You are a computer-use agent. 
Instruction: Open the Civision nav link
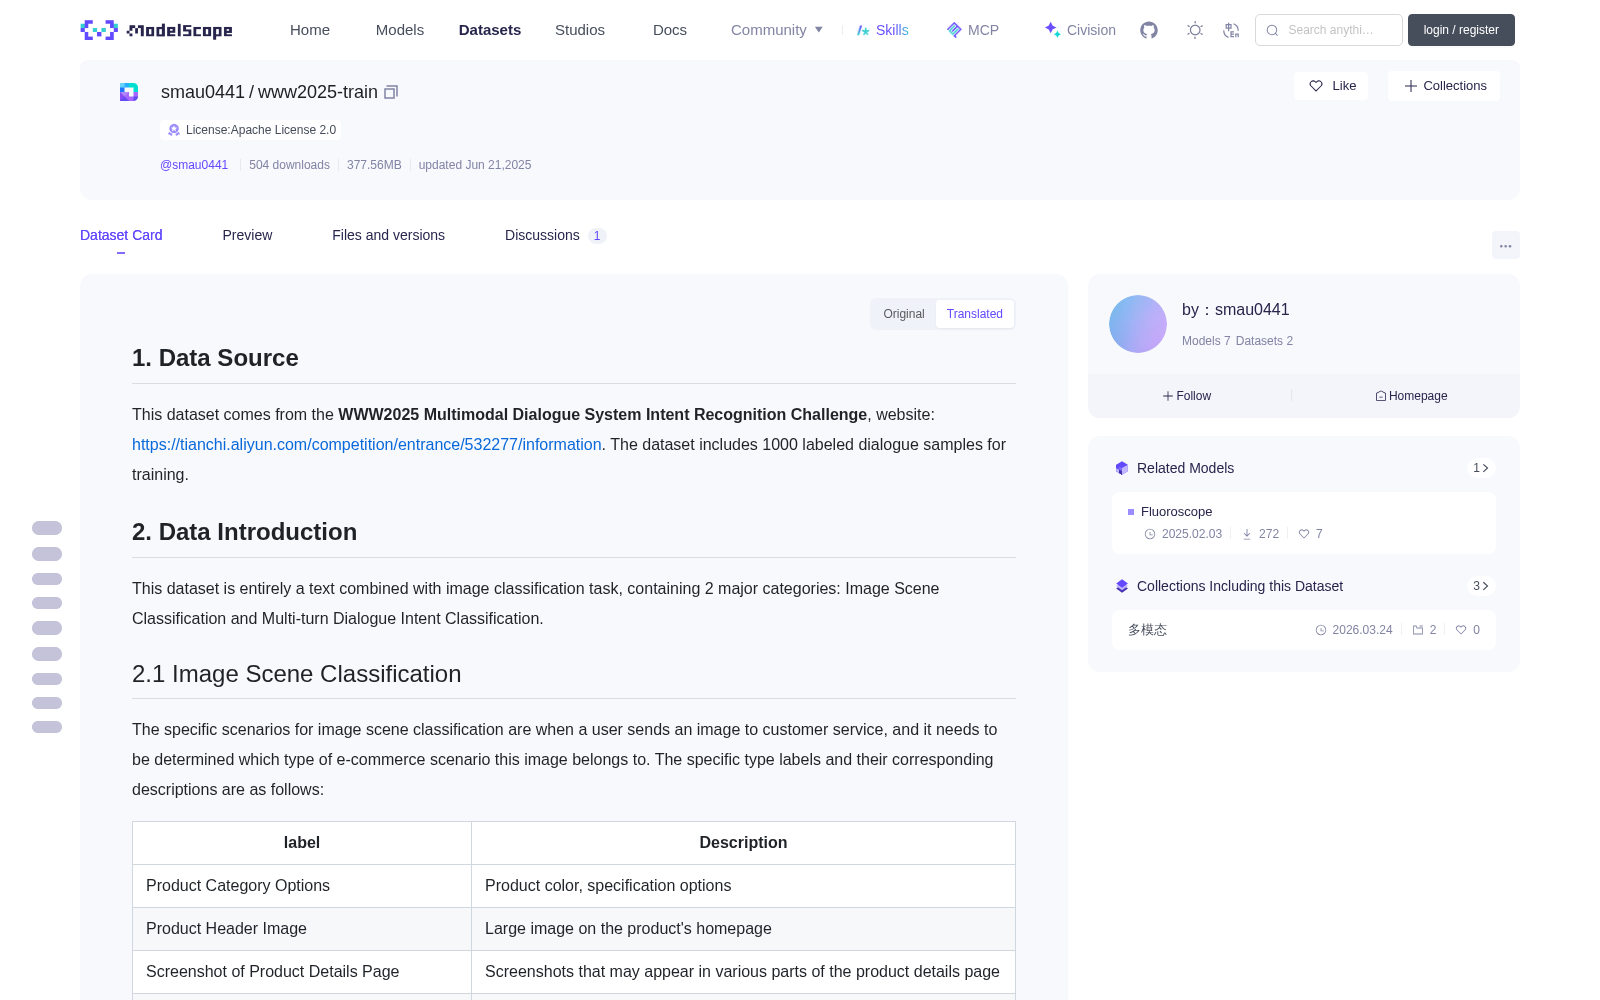tap(1080, 30)
